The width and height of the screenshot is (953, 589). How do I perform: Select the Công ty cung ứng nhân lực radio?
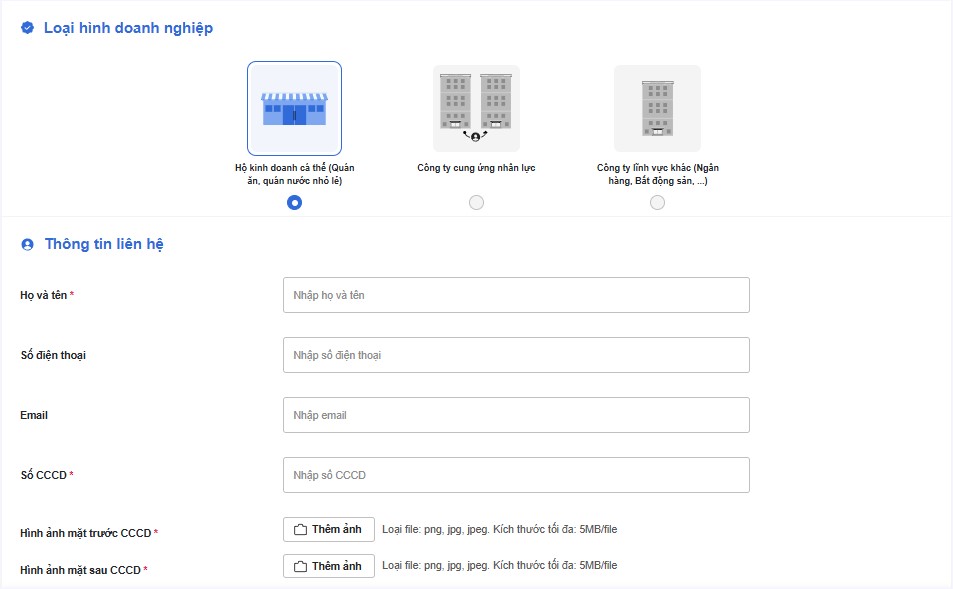click(476, 202)
